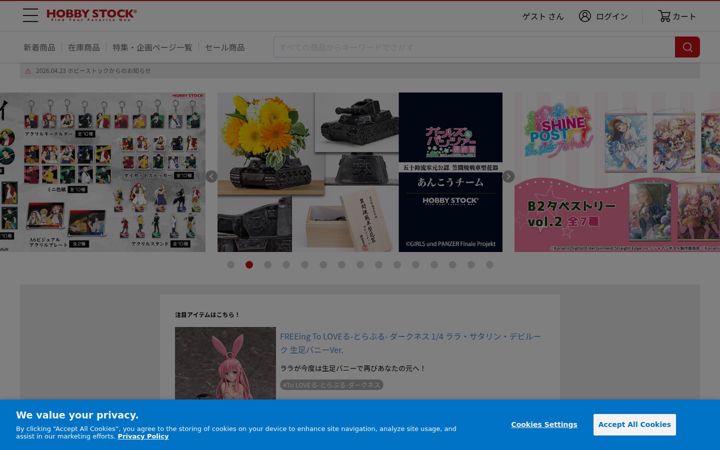Click the ログイン link
This screenshot has height=450, width=720.
click(x=612, y=17)
